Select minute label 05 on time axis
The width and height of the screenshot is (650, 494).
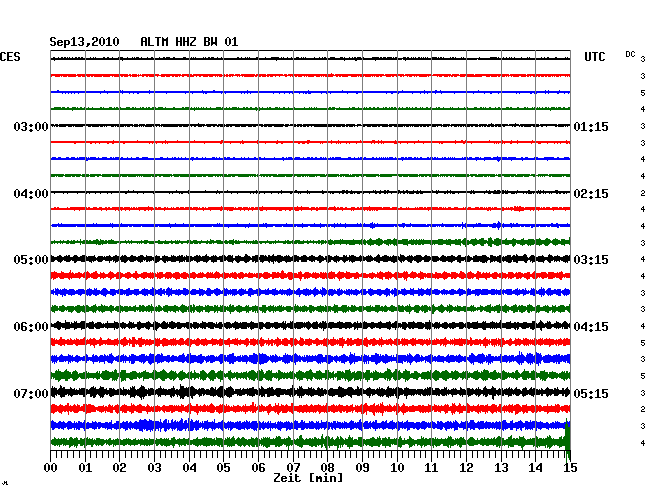click(x=223, y=467)
